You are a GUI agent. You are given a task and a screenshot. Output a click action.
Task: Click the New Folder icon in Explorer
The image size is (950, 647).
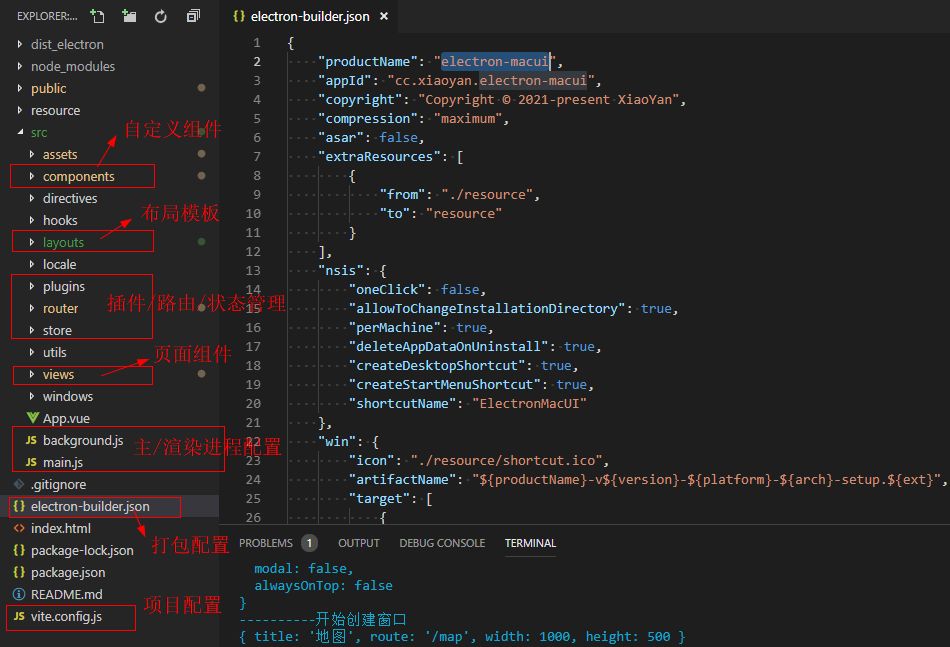pos(129,16)
